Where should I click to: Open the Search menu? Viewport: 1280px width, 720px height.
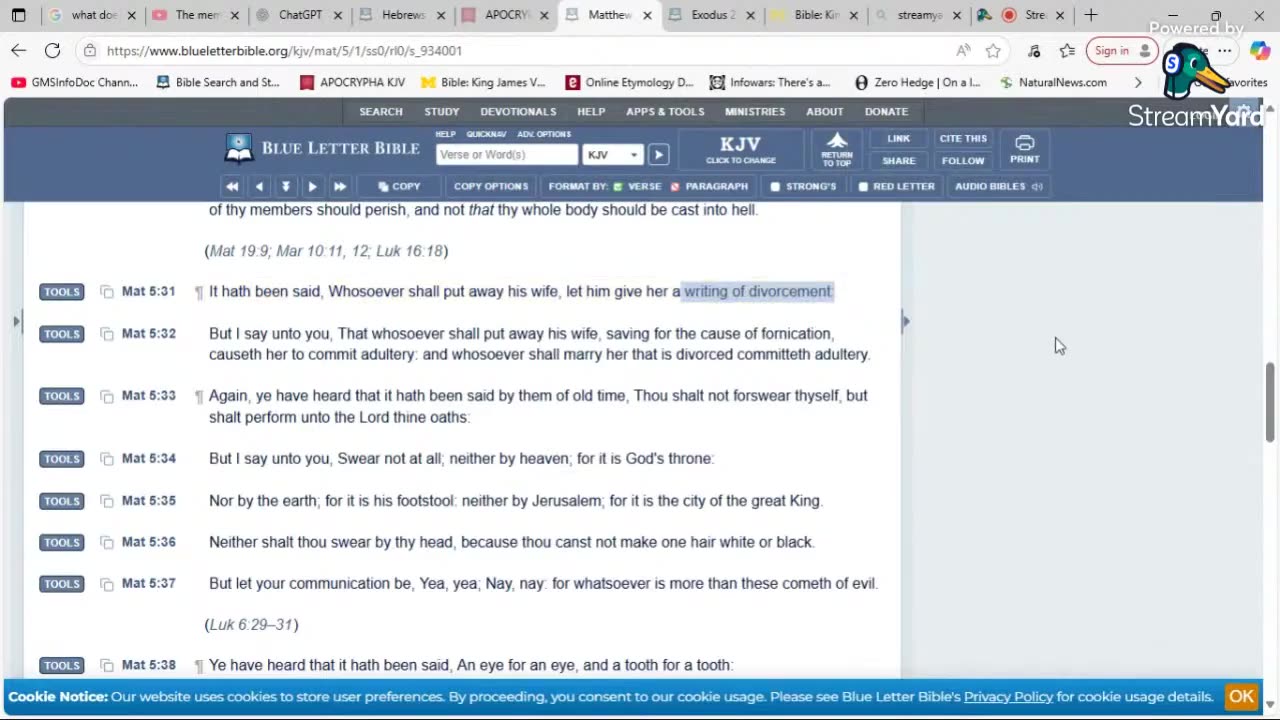pyautogui.click(x=381, y=111)
